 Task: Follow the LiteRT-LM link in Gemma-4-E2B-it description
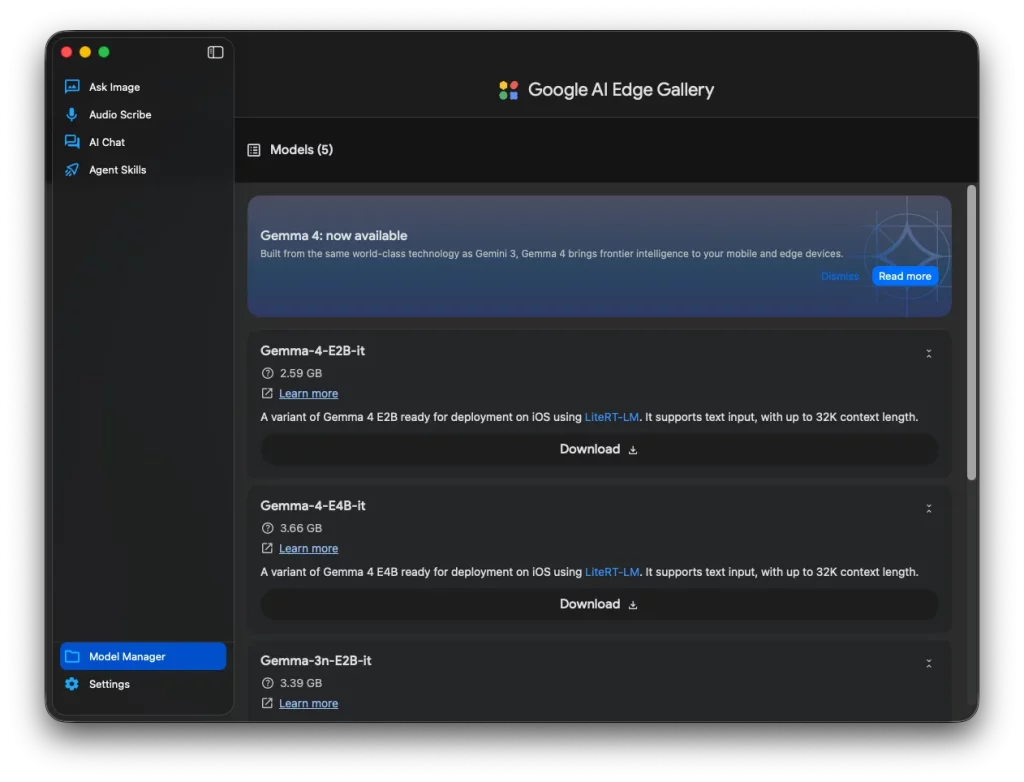[611, 417]
